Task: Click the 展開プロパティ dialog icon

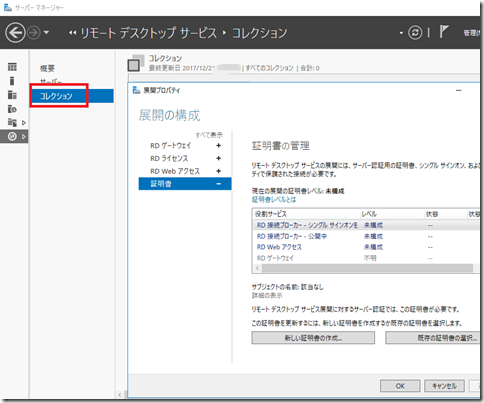Action: (136, 90)
